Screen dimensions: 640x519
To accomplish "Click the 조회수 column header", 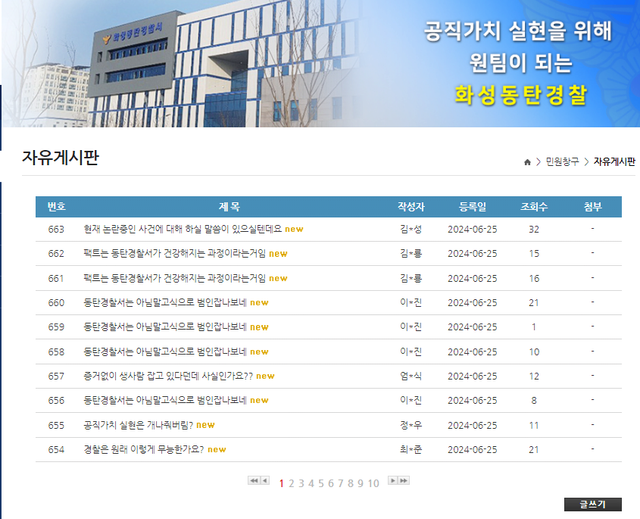I will pyautogui.click(x=534, y=207).
